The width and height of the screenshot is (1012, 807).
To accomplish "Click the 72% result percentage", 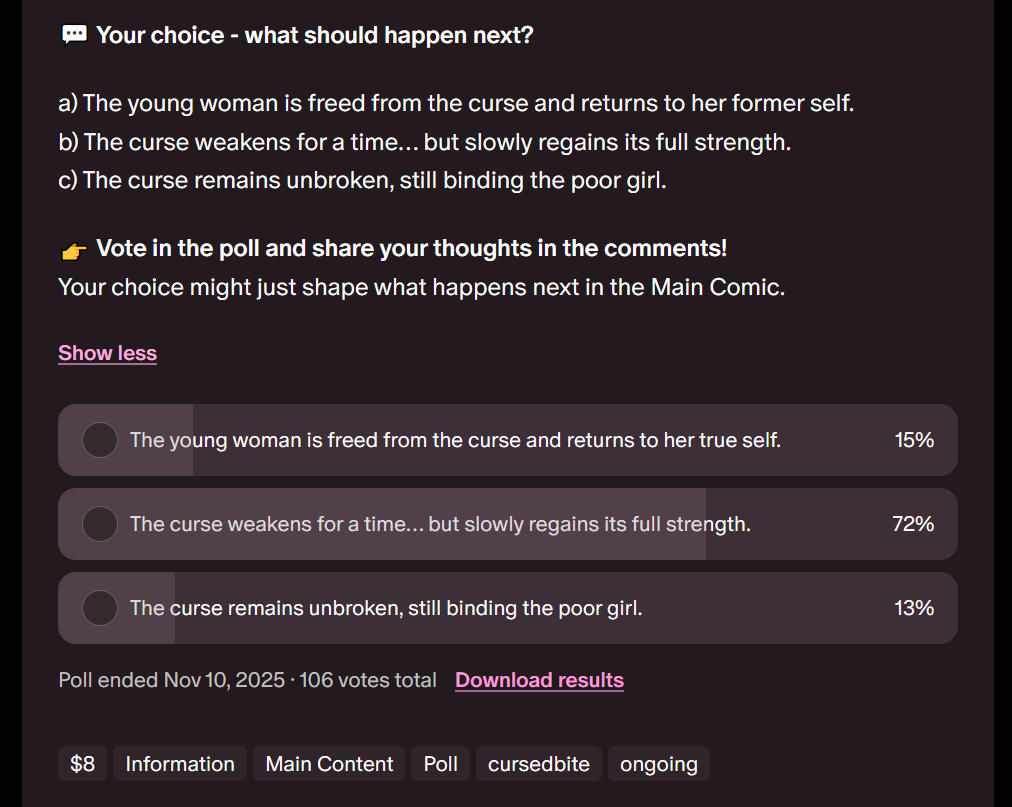I will 913,524.
